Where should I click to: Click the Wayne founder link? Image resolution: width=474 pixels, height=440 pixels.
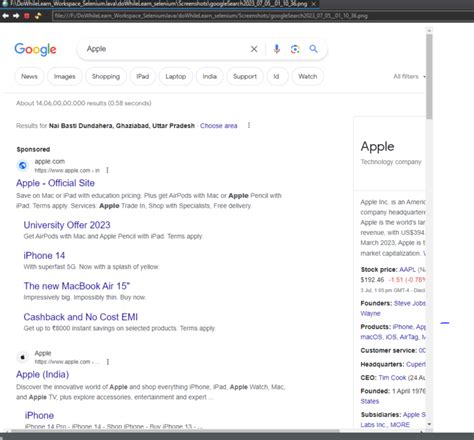370,313
